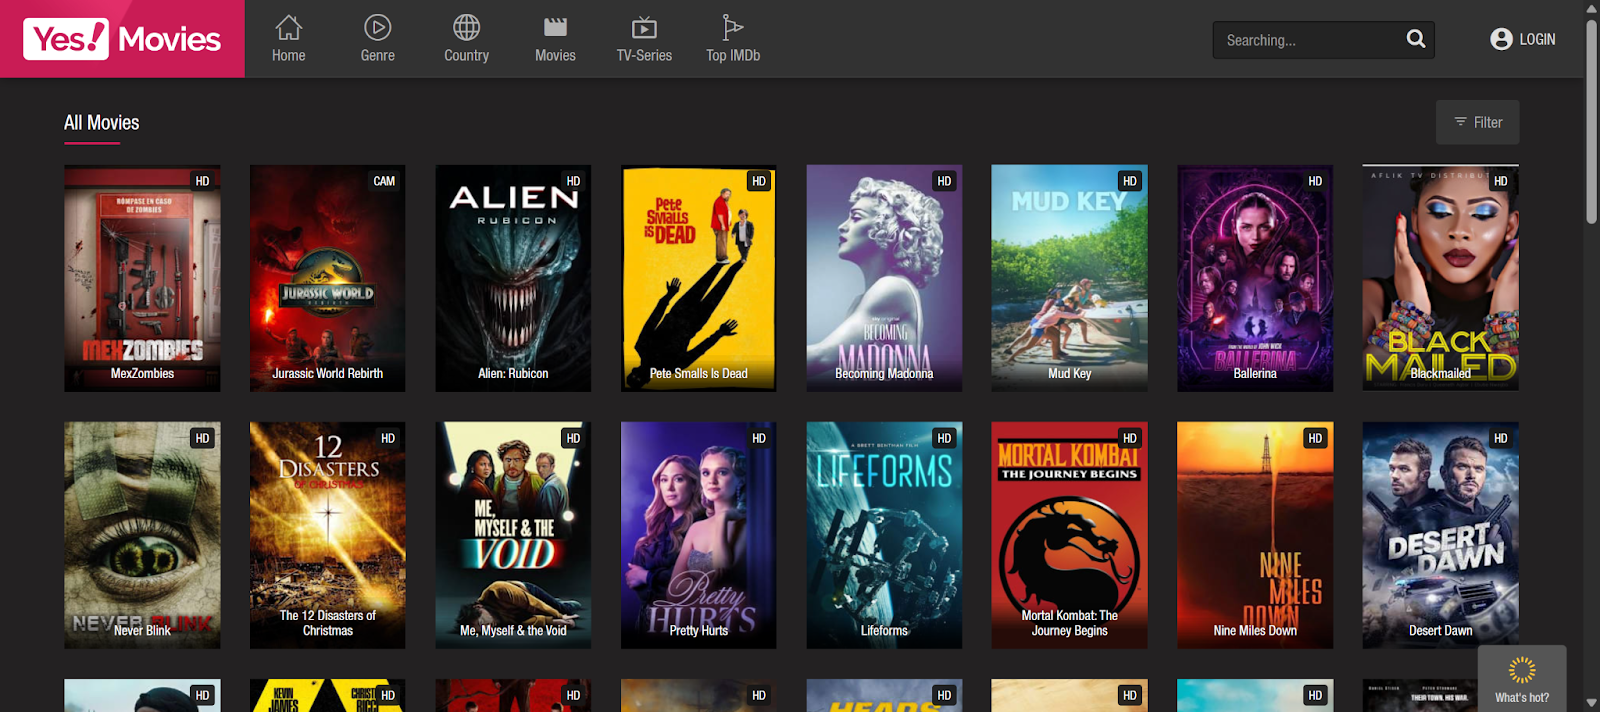Click the HD badge on Blackmailed

[x=1501, y=181]
